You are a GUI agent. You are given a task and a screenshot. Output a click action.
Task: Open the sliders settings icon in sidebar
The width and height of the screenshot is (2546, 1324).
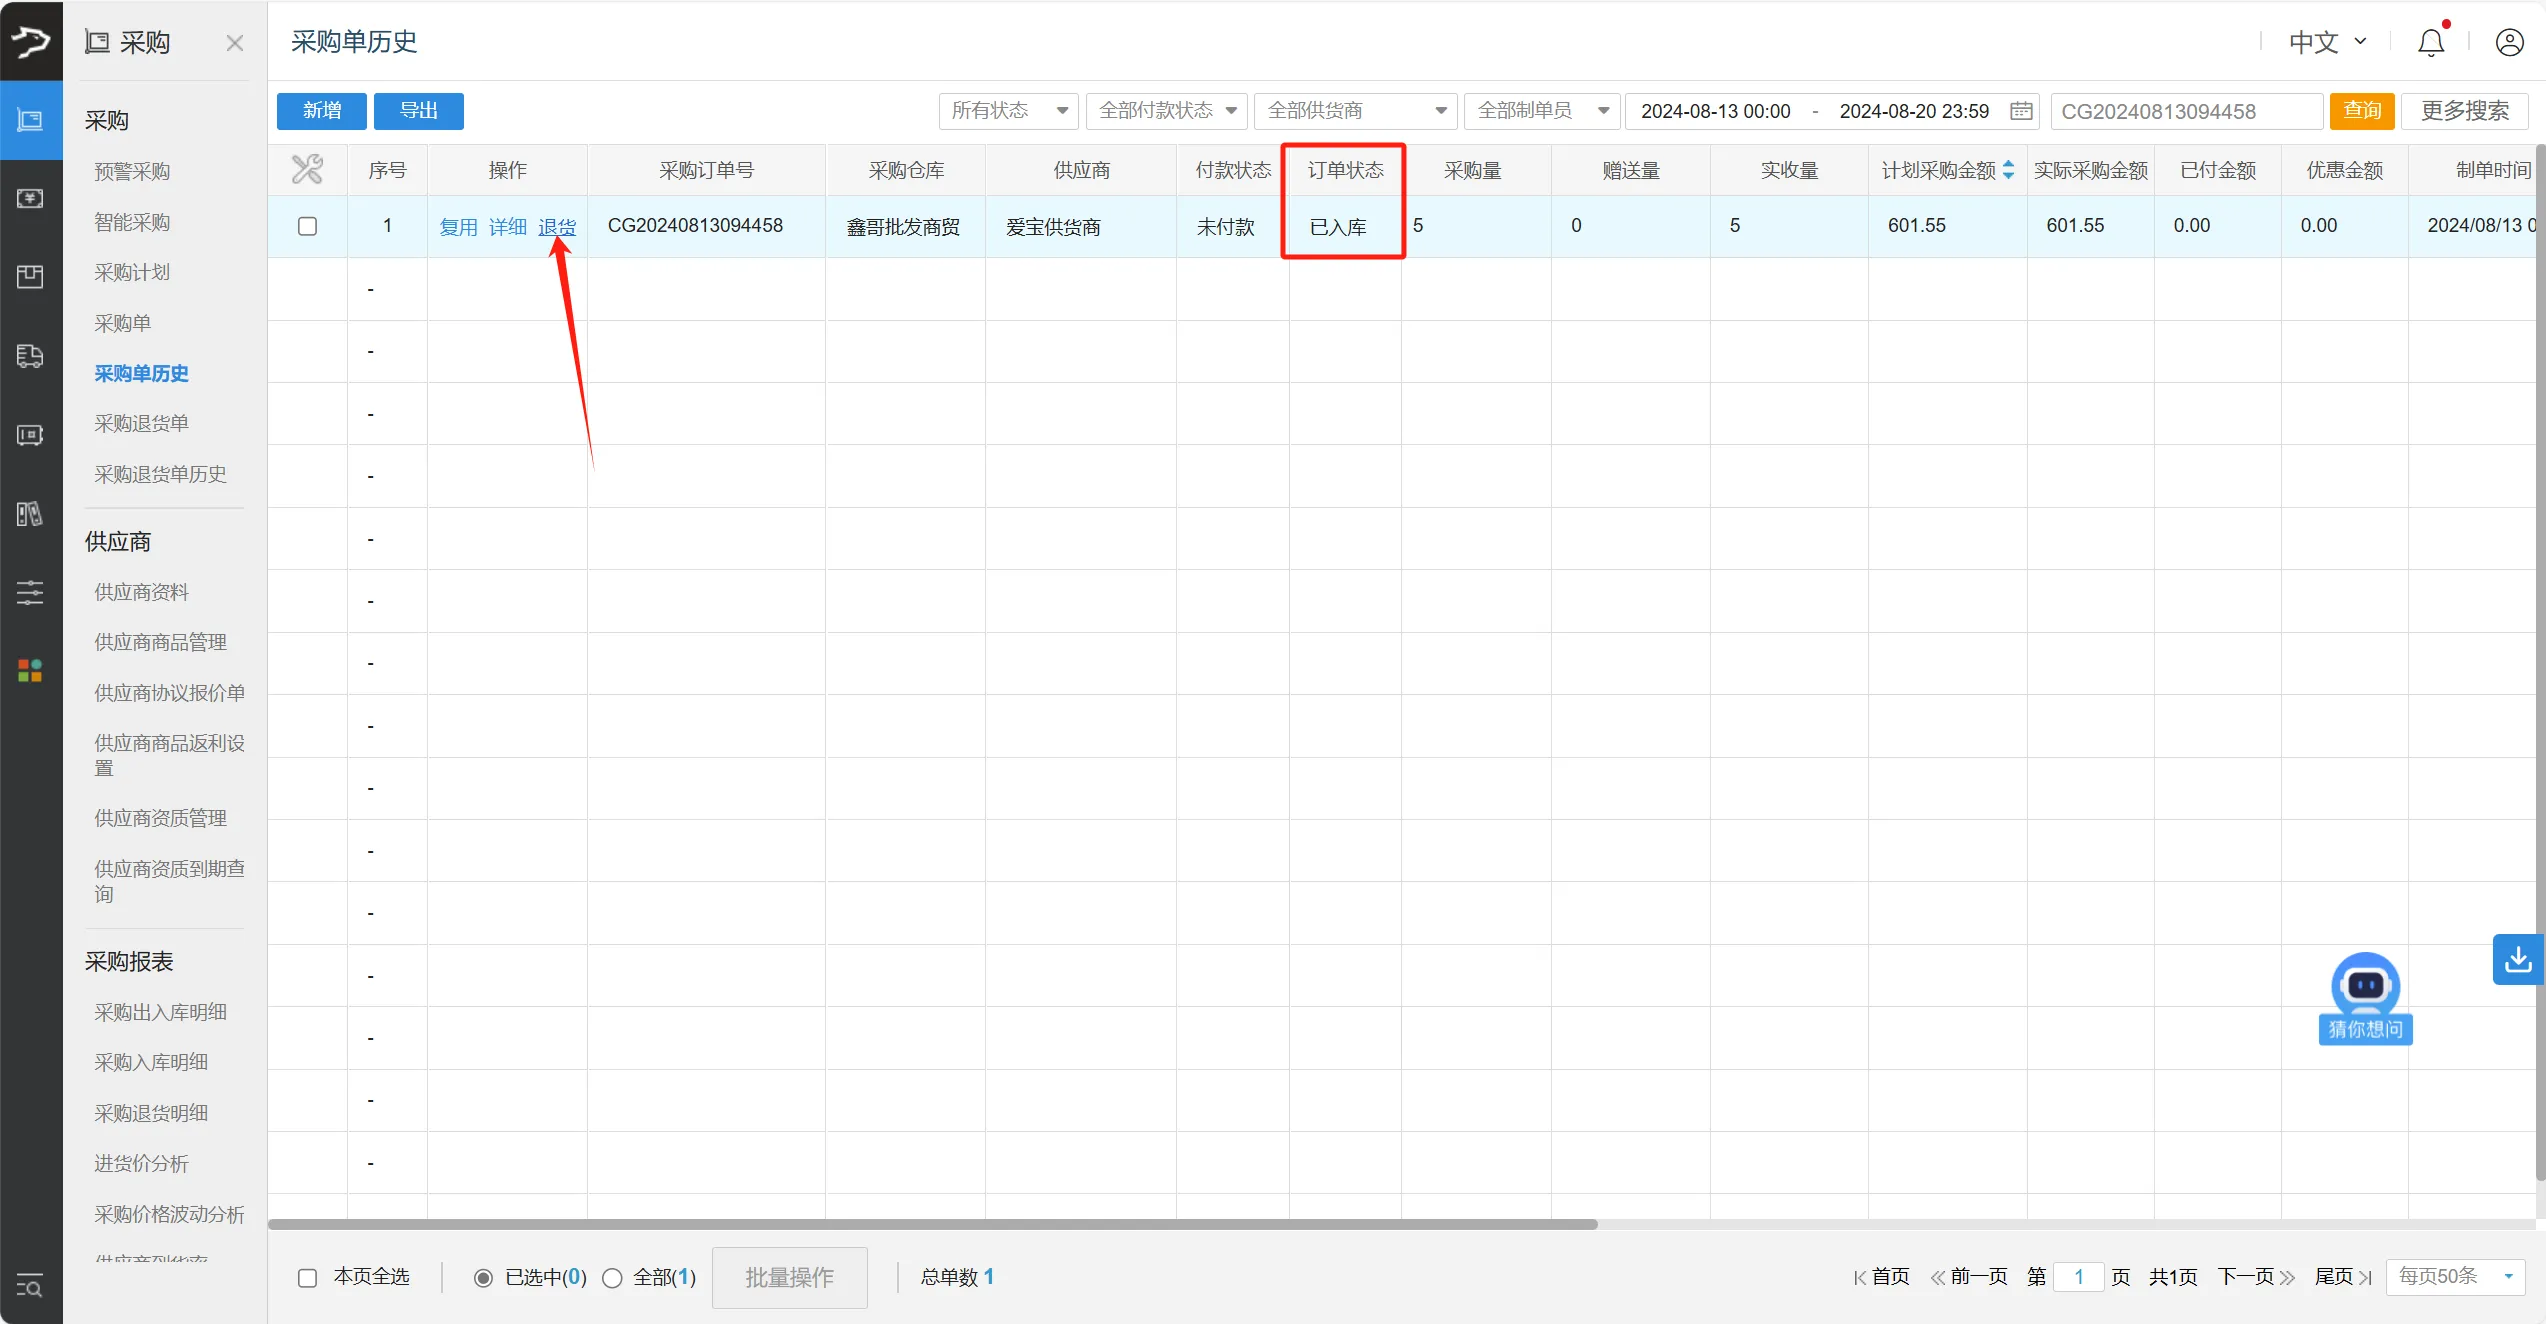[x=29, y=592]
